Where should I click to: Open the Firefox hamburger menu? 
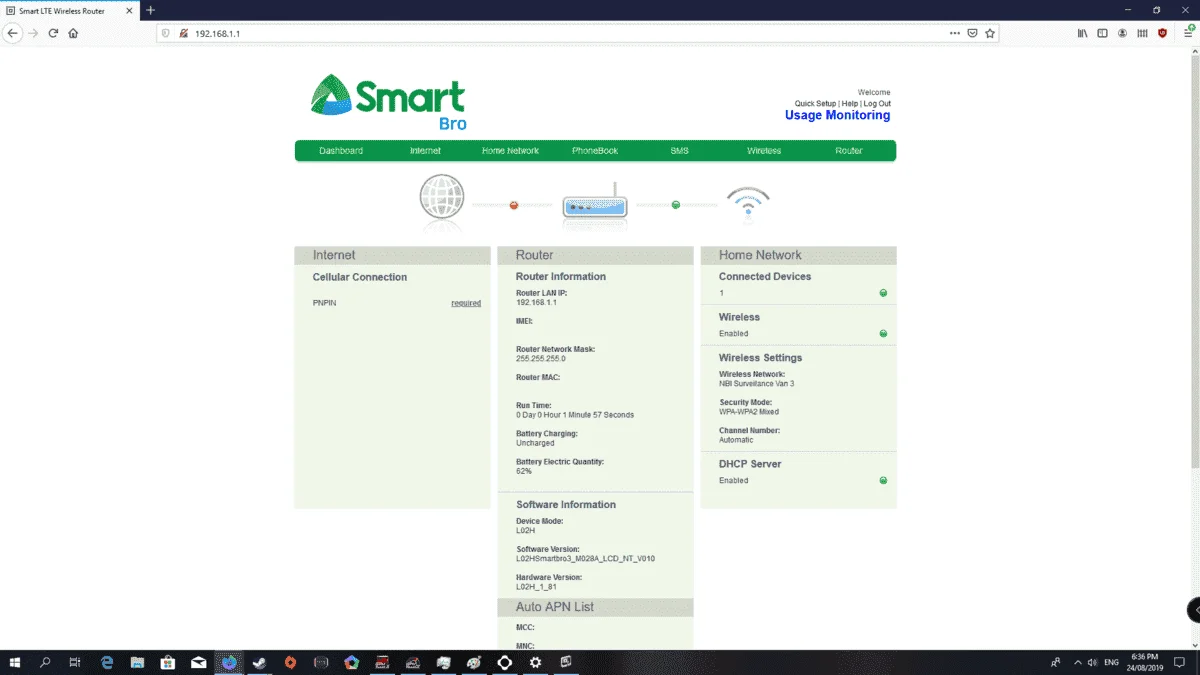[x=1188, y=33]
